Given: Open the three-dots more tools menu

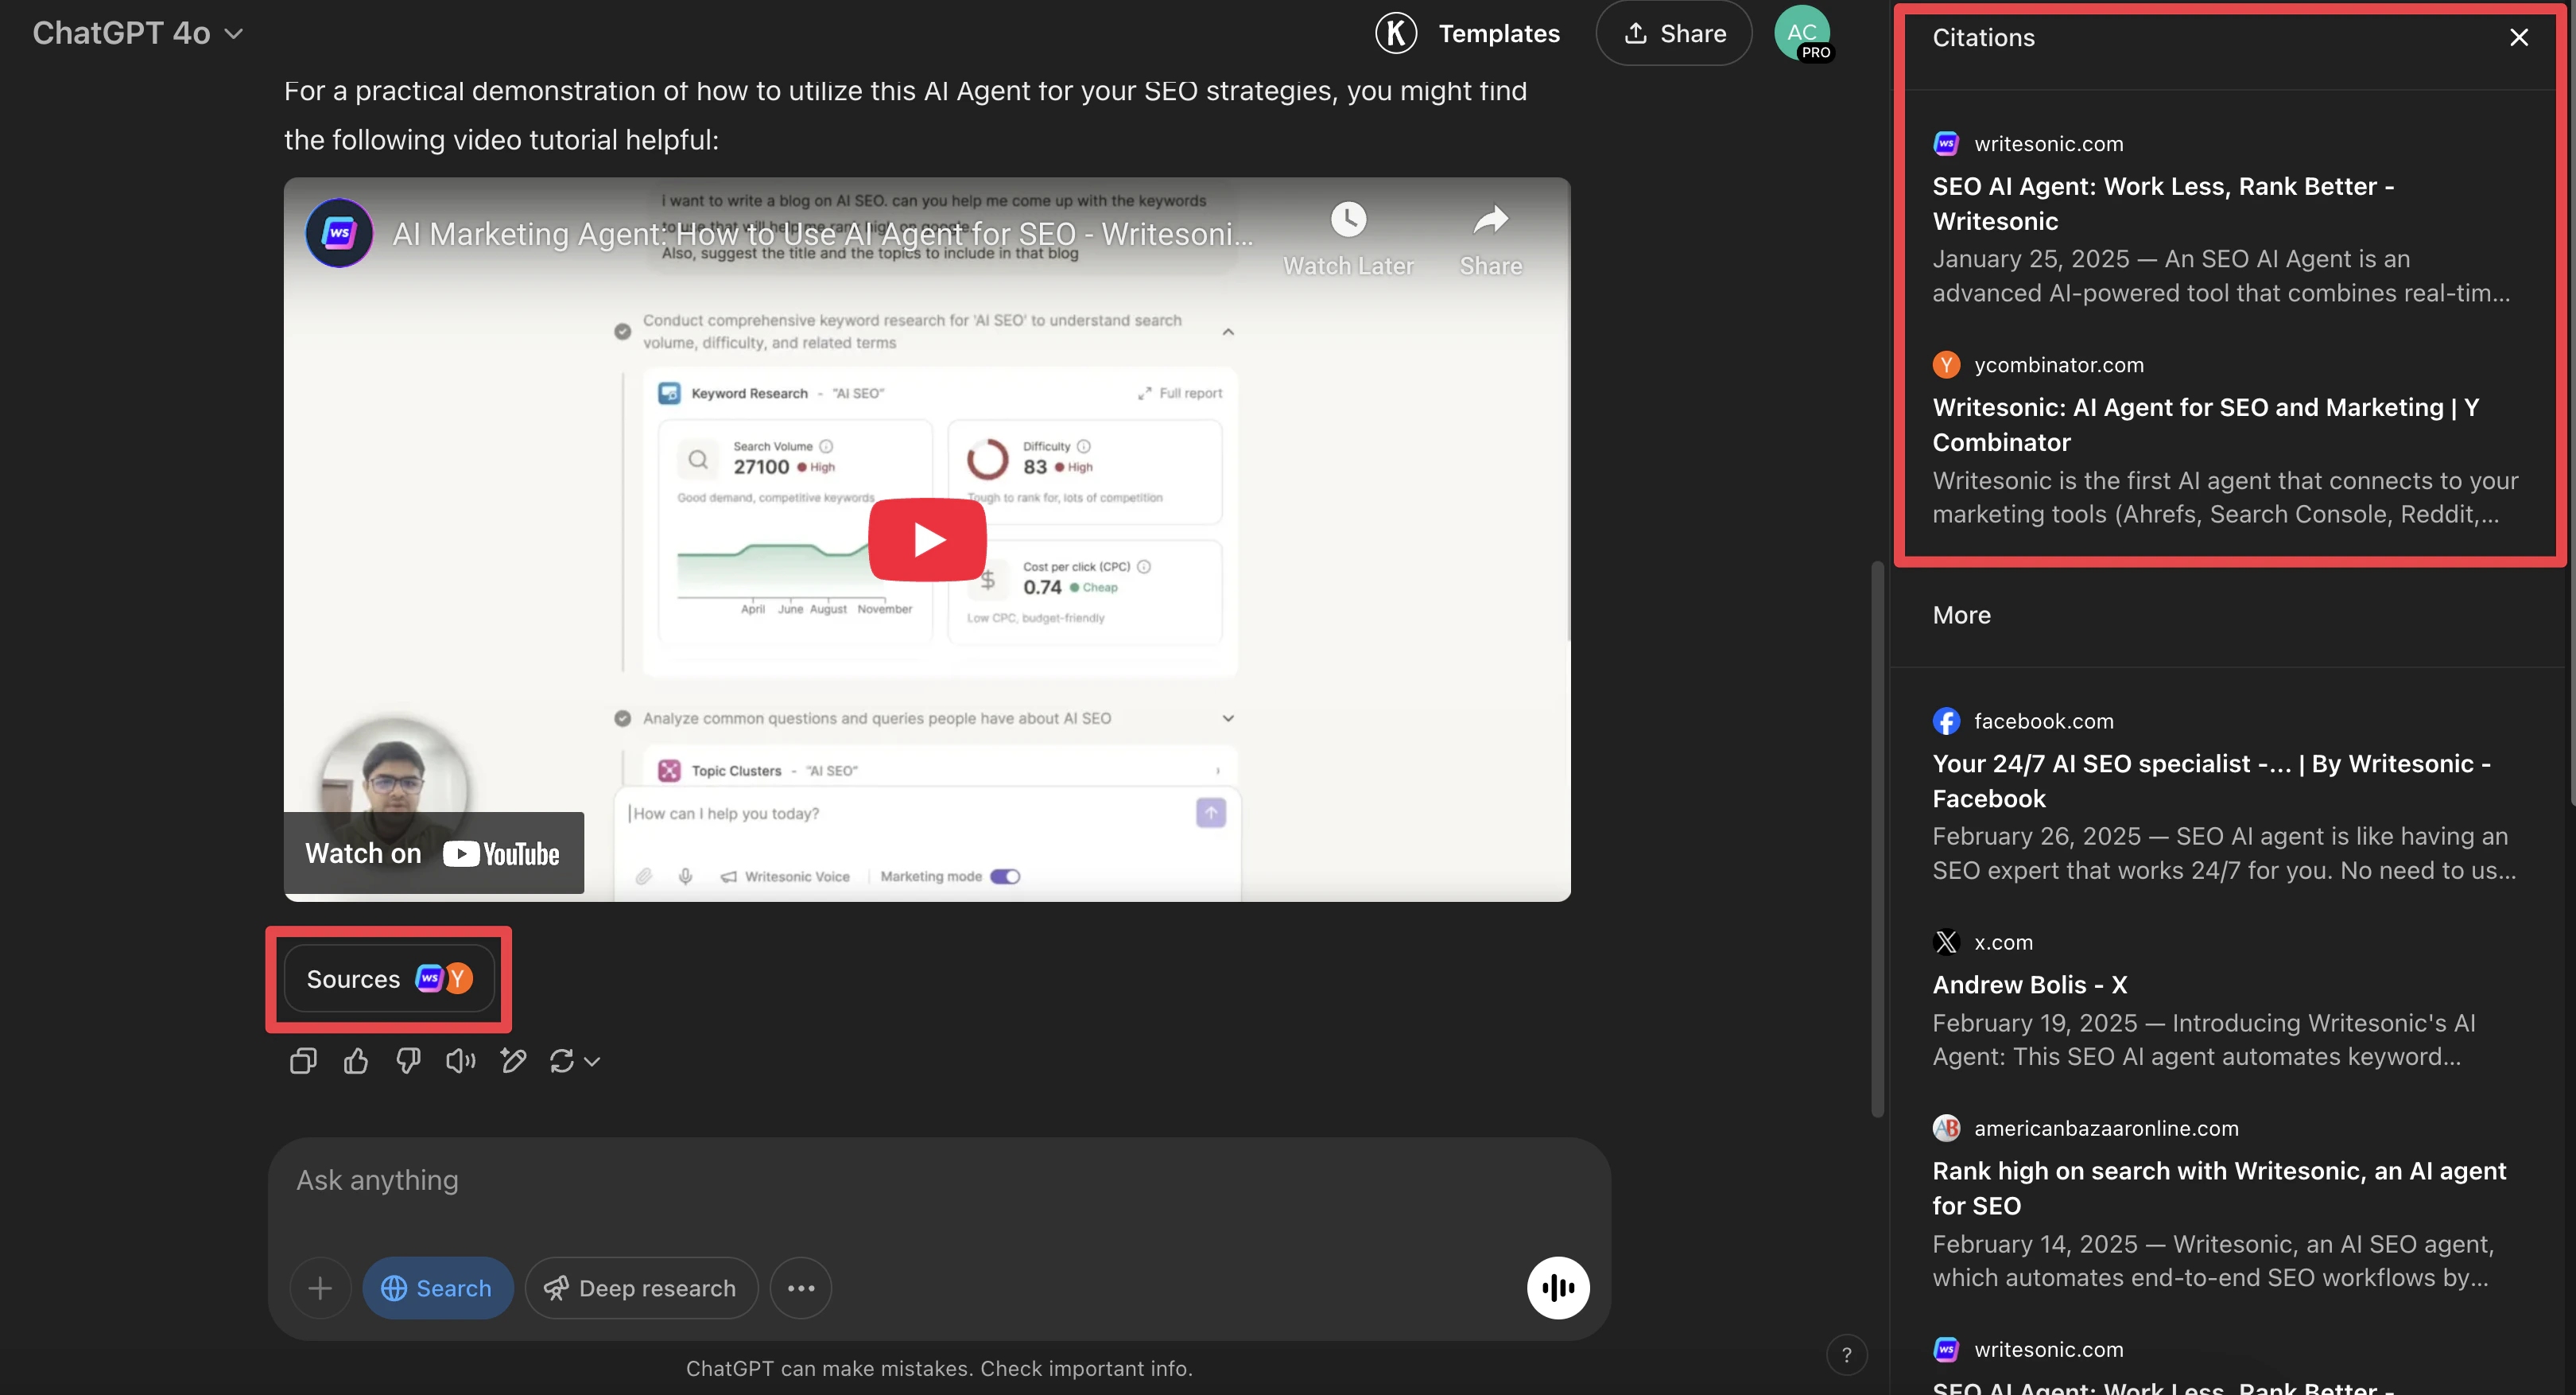Looking at the screenshot, I should pos(801,1288).
